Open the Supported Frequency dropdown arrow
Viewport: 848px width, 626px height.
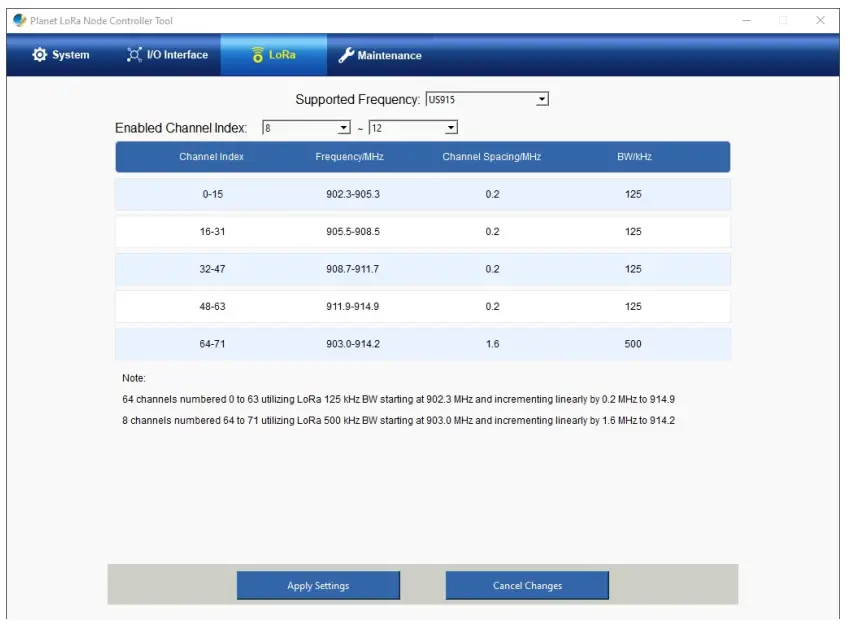click(542, 99)
